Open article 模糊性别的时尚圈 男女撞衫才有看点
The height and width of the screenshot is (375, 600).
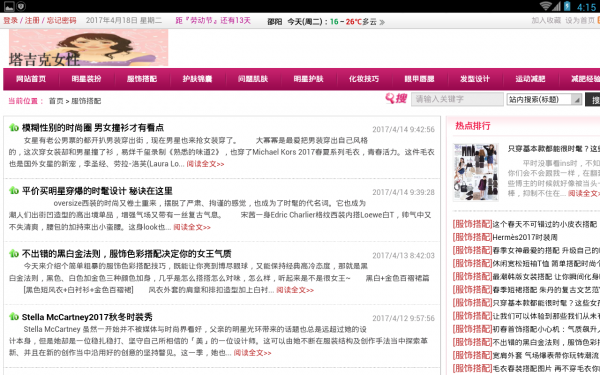coord(93,127)
